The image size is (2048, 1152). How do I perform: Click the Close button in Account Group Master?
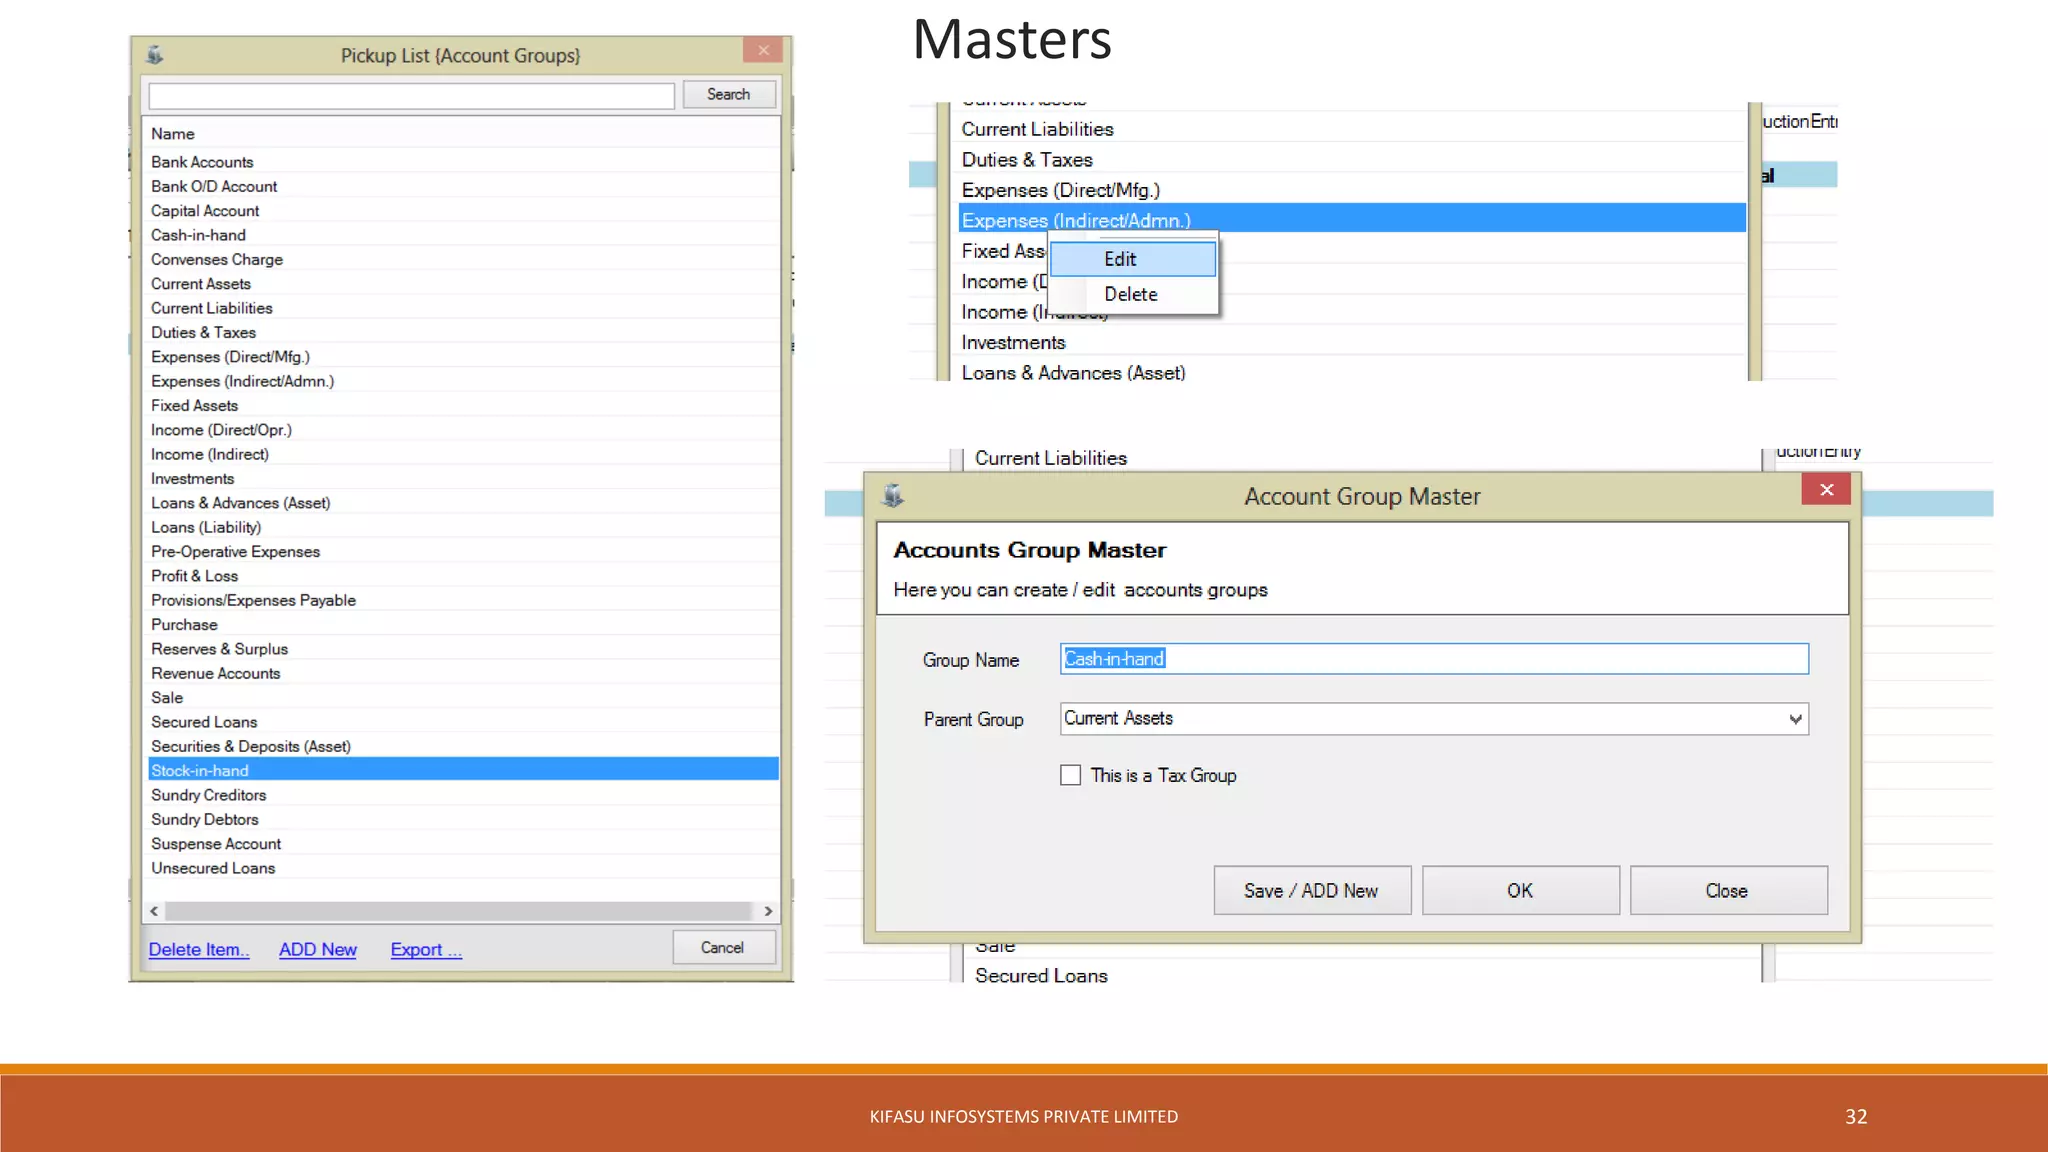click(1728, 890)
